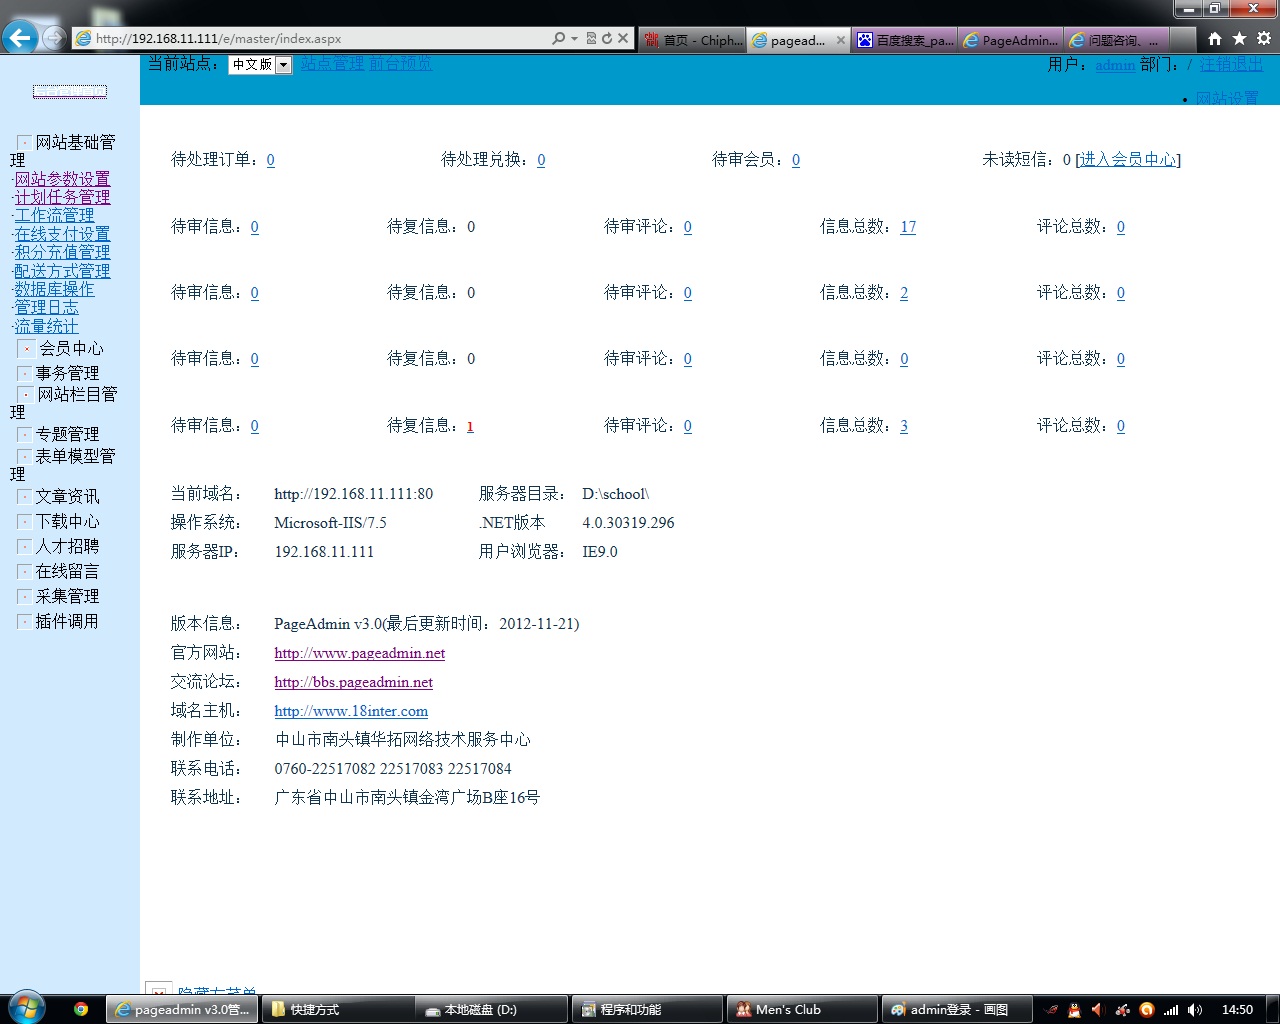Open the 网站参数设置 link

click(x=62, y=179)
